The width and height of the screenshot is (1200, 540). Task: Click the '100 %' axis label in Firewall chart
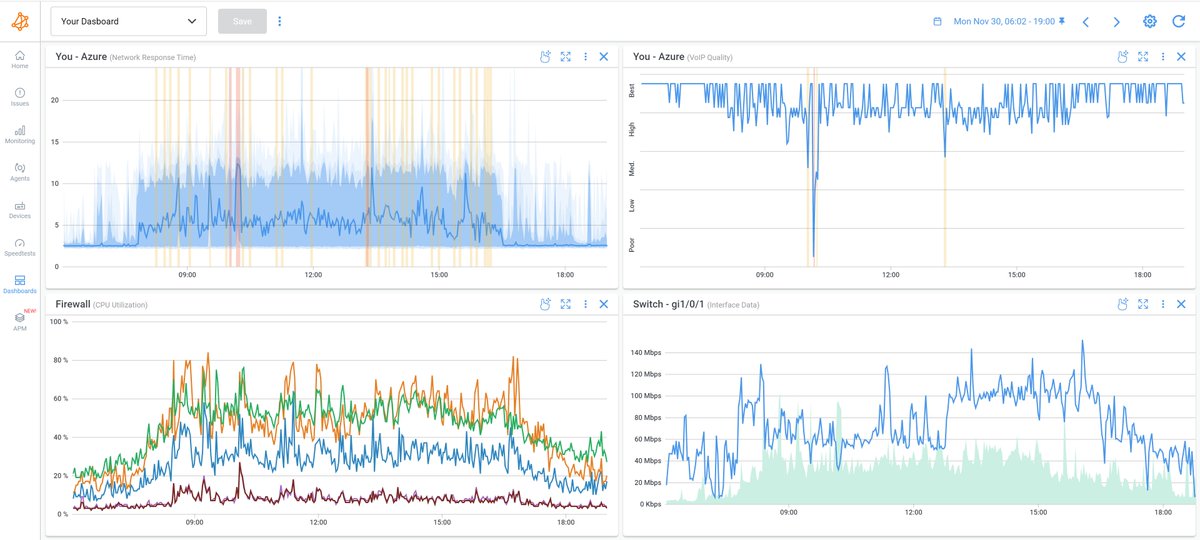click(59, 322)
